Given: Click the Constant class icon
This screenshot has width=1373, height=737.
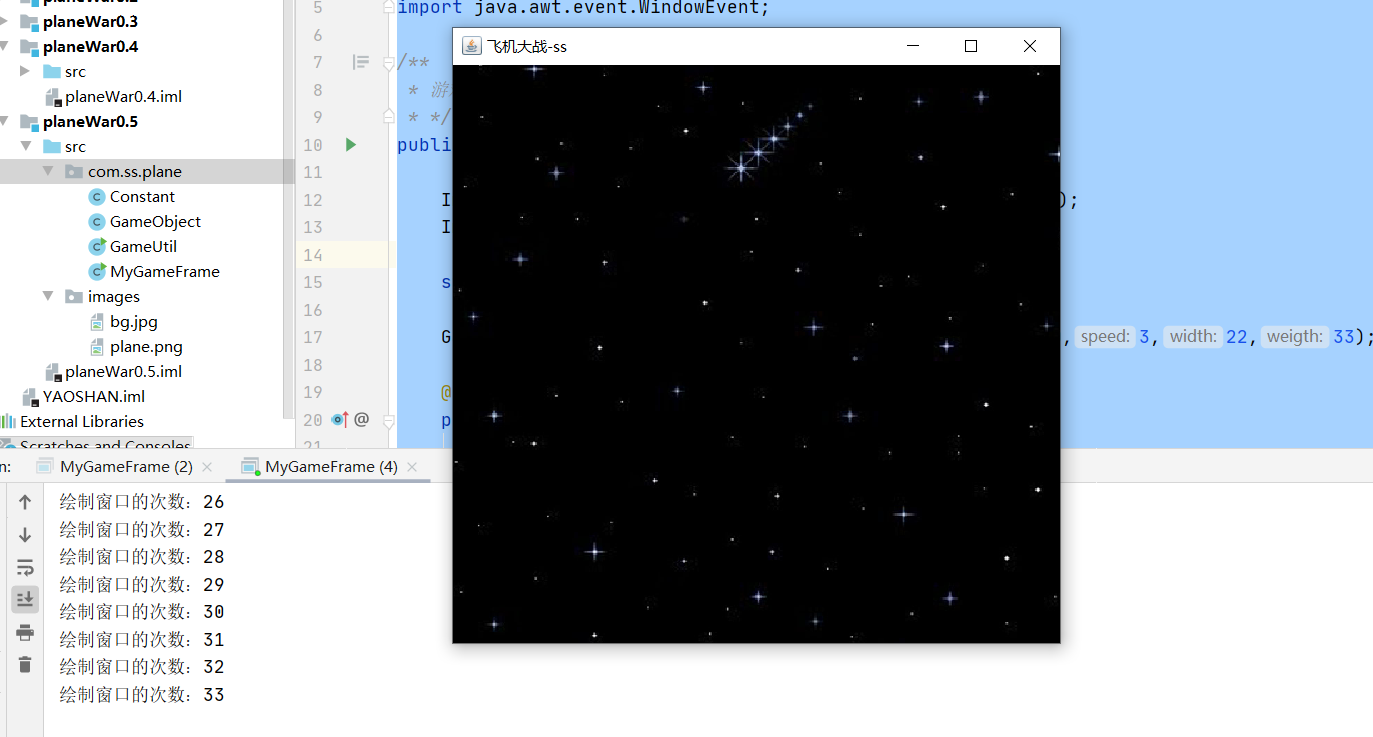Looking at the screenshot, I should (97, 197).
